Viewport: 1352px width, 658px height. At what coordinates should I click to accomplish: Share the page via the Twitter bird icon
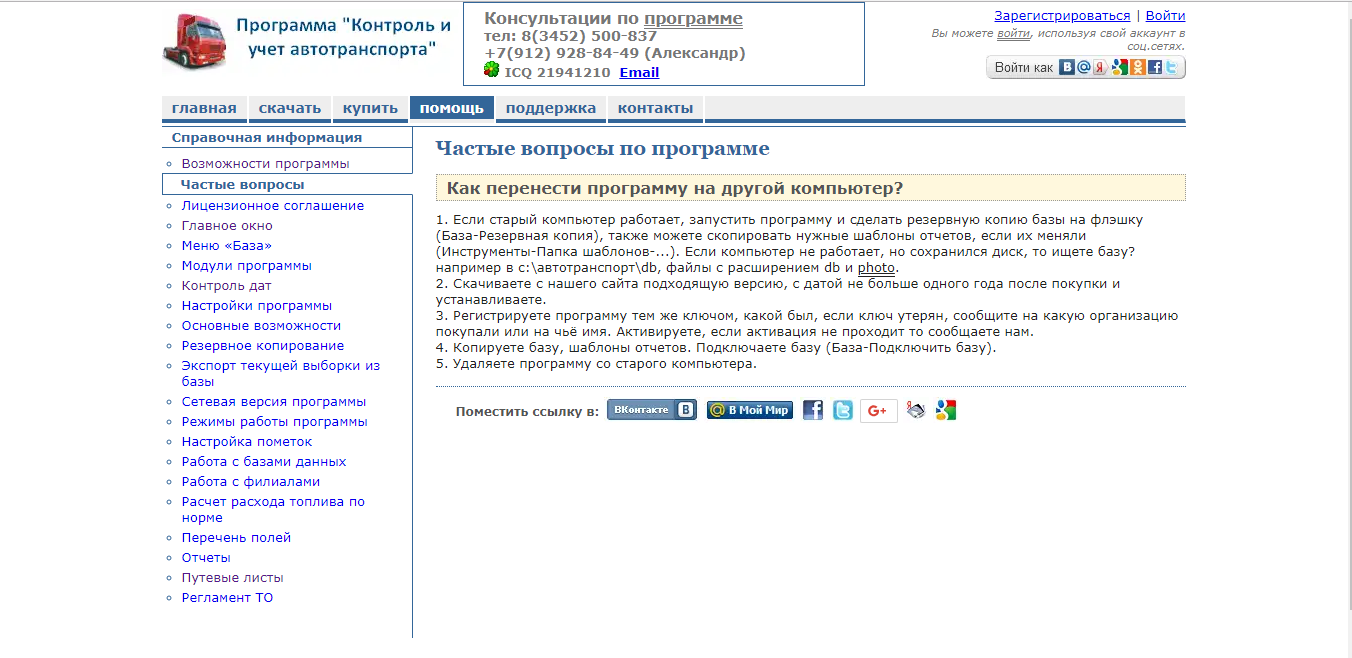point(843,410)
